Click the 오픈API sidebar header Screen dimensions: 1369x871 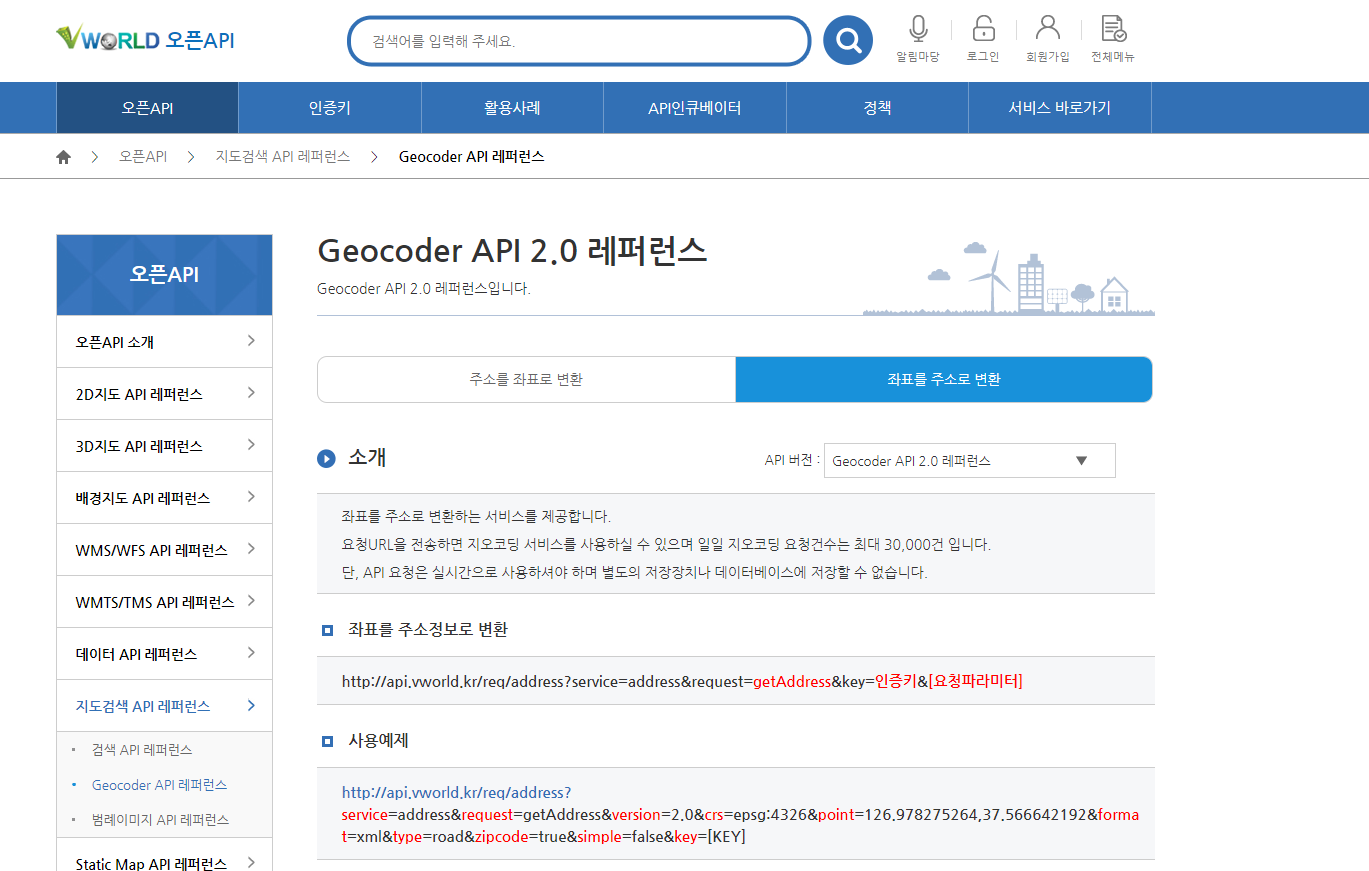coord(165,275)
